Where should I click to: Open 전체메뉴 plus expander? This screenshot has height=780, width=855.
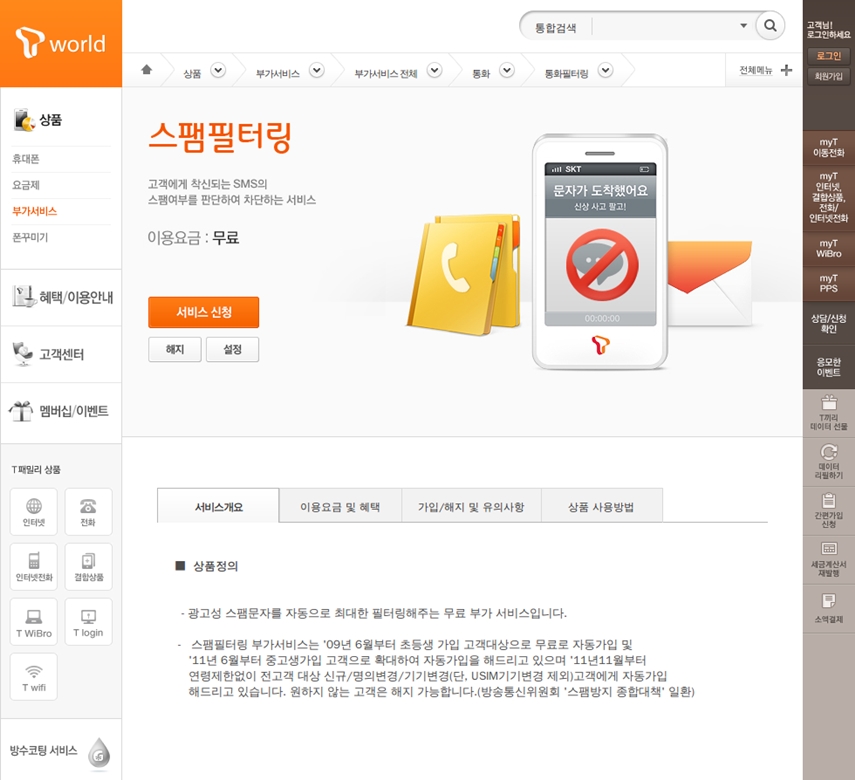pyautogui.click(x=786, y=70)
